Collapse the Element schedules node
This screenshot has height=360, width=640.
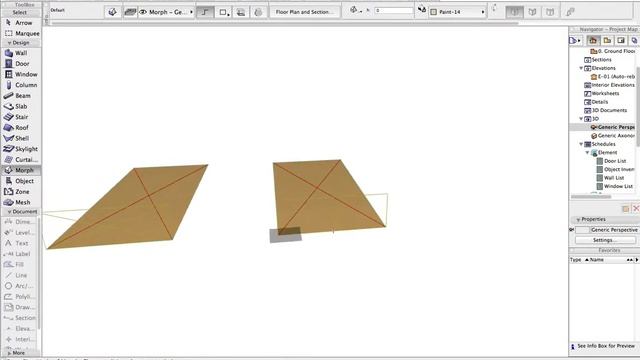[x=587, y=152]
